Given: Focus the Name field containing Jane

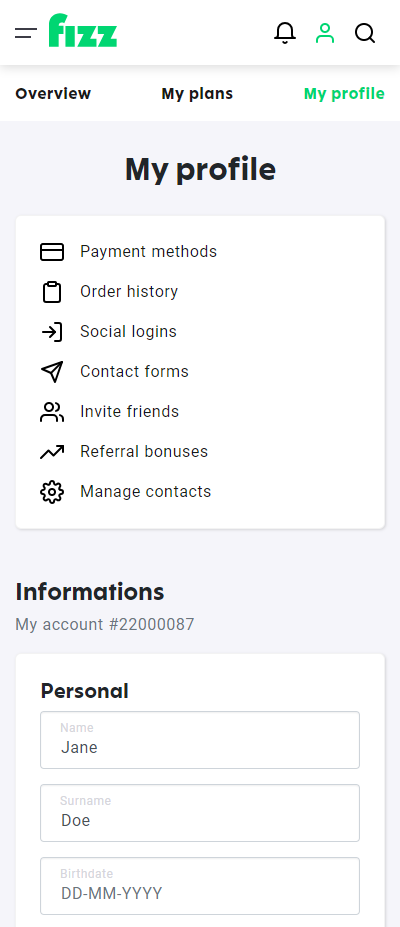Looking at the screenshot, I should click(x=200, y=740).
